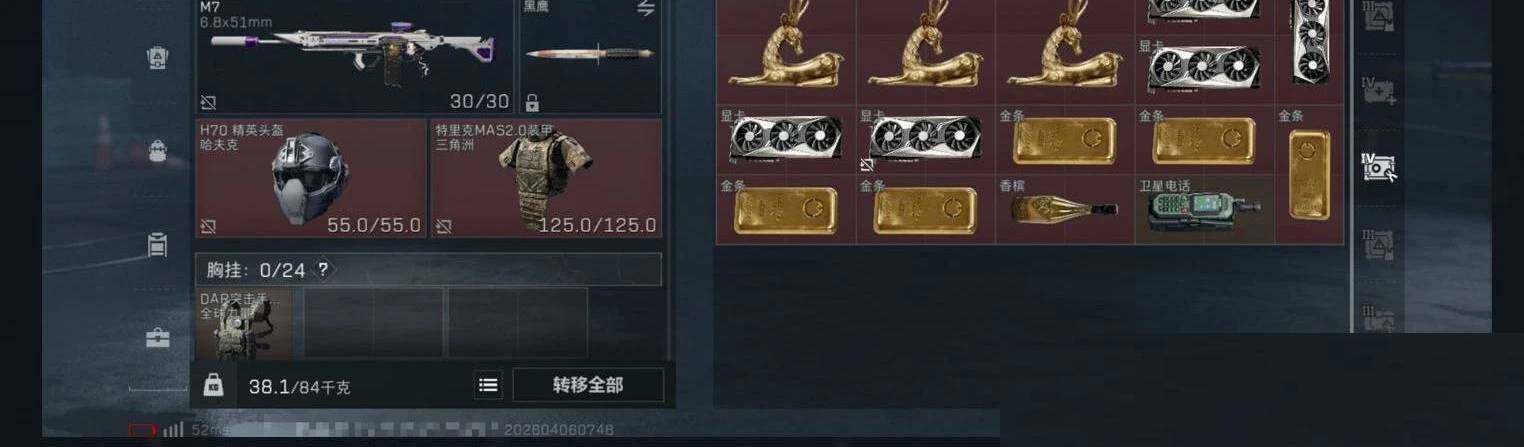Image resolution: width=1524 pixels, height=447 pixels.
Task: Select the M7 6.8x51mm rifle slot
Action: pos(355,56)
